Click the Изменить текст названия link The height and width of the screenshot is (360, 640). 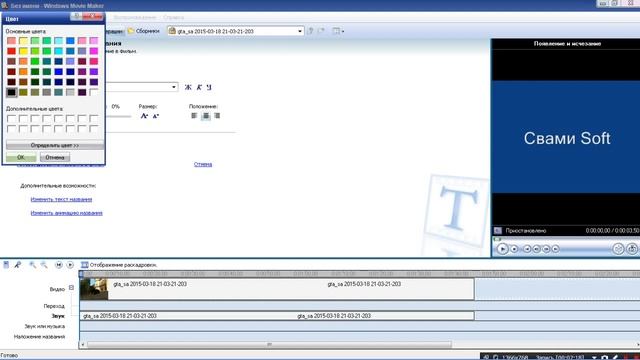(x=61, y=199)
